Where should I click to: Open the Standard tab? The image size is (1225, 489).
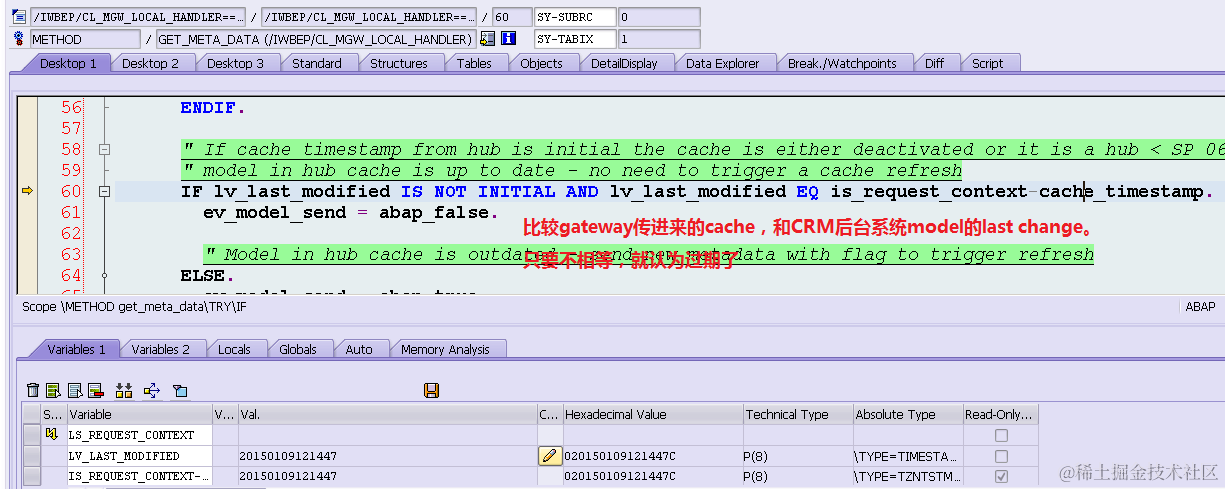[x=317, y=63]
